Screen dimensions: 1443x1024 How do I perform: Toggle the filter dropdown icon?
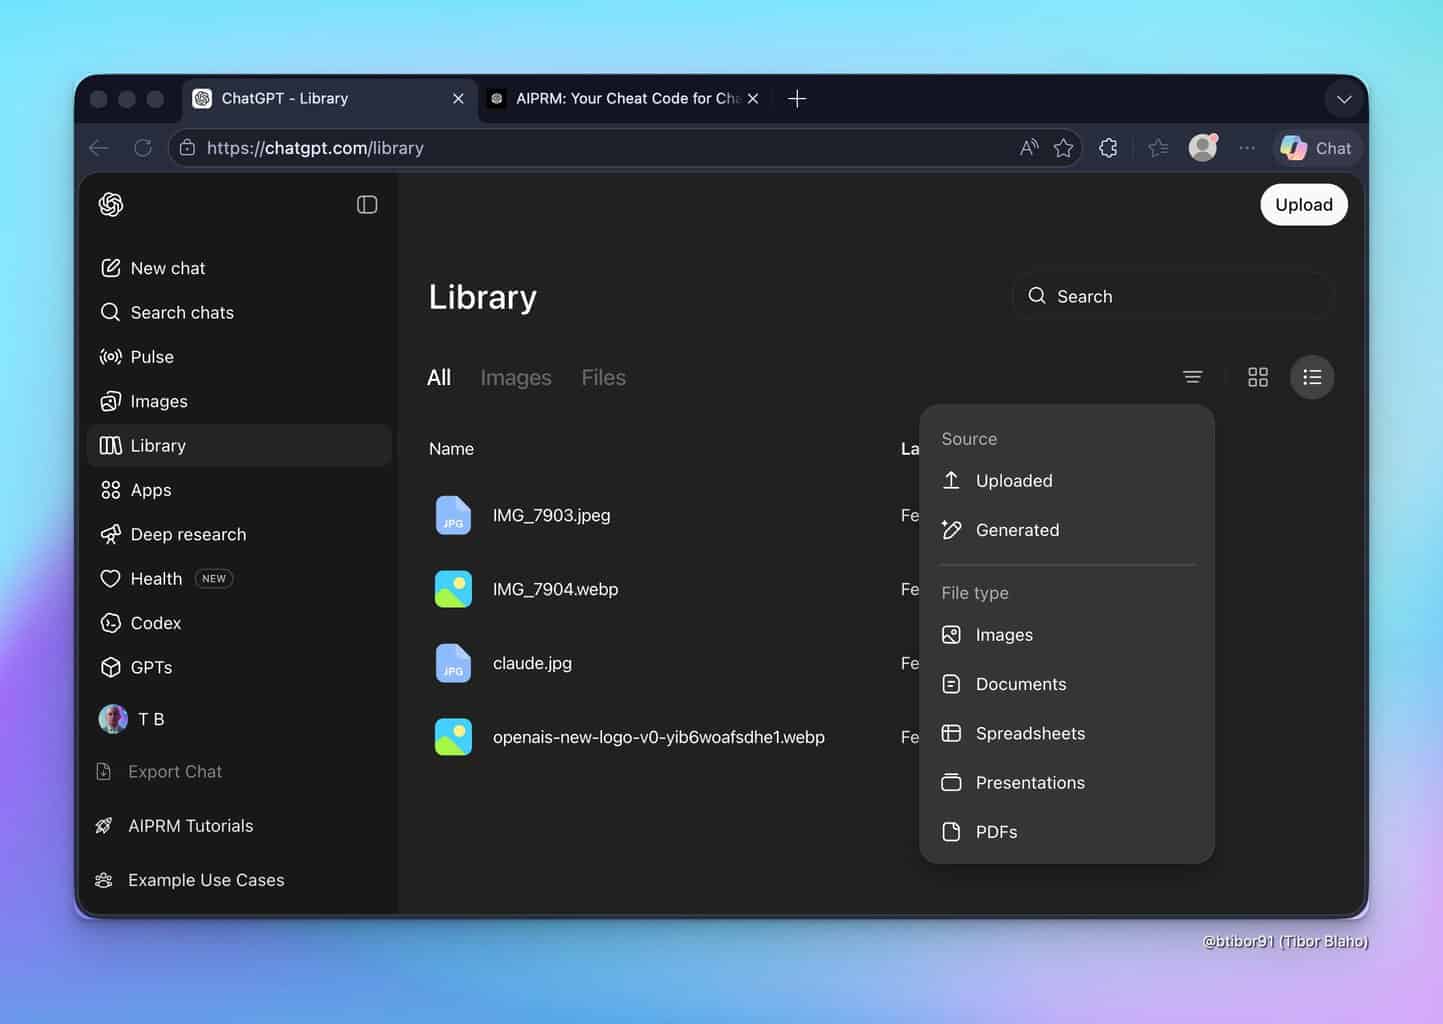tap(1192, 377)
